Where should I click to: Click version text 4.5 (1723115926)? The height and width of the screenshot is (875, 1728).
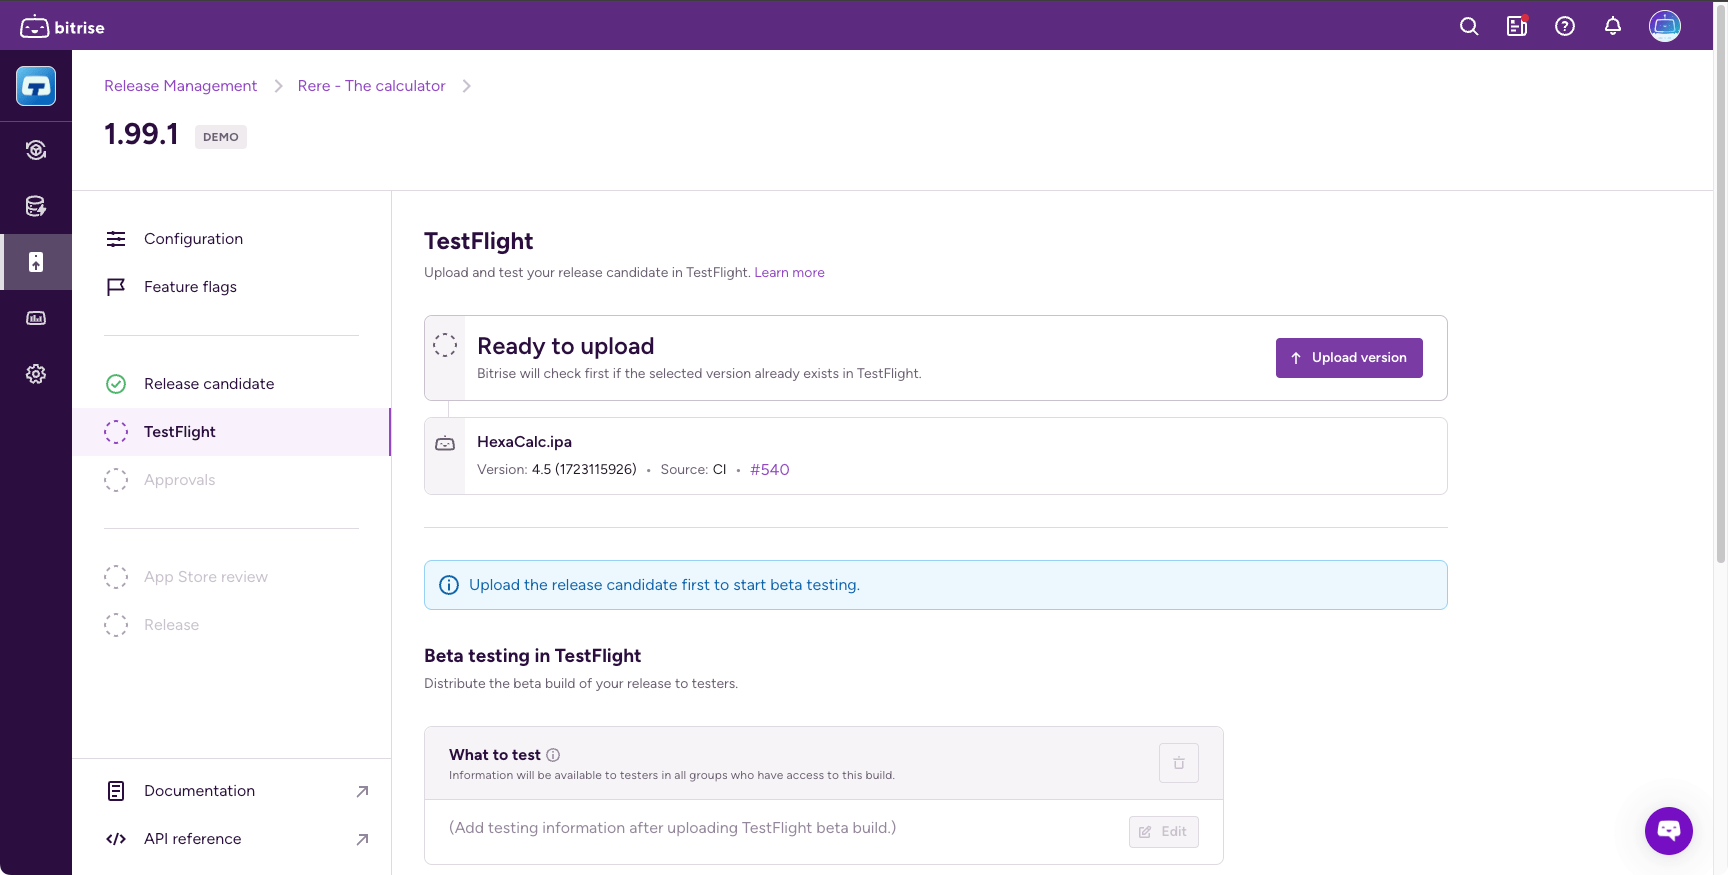[584, 470]
